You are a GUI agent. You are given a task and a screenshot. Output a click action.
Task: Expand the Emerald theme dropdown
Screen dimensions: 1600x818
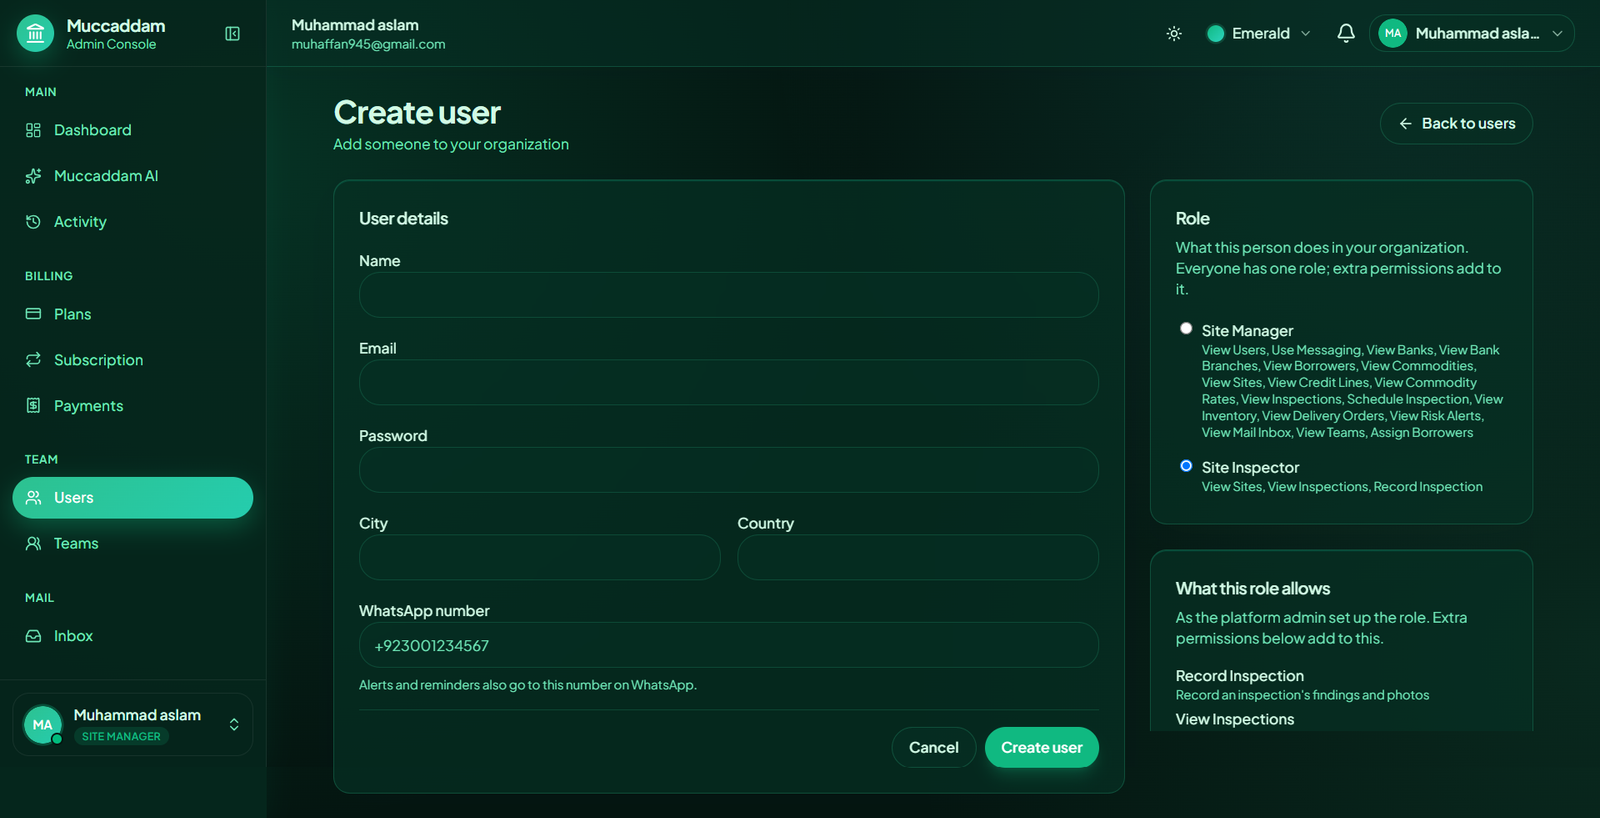[1258, 34]
